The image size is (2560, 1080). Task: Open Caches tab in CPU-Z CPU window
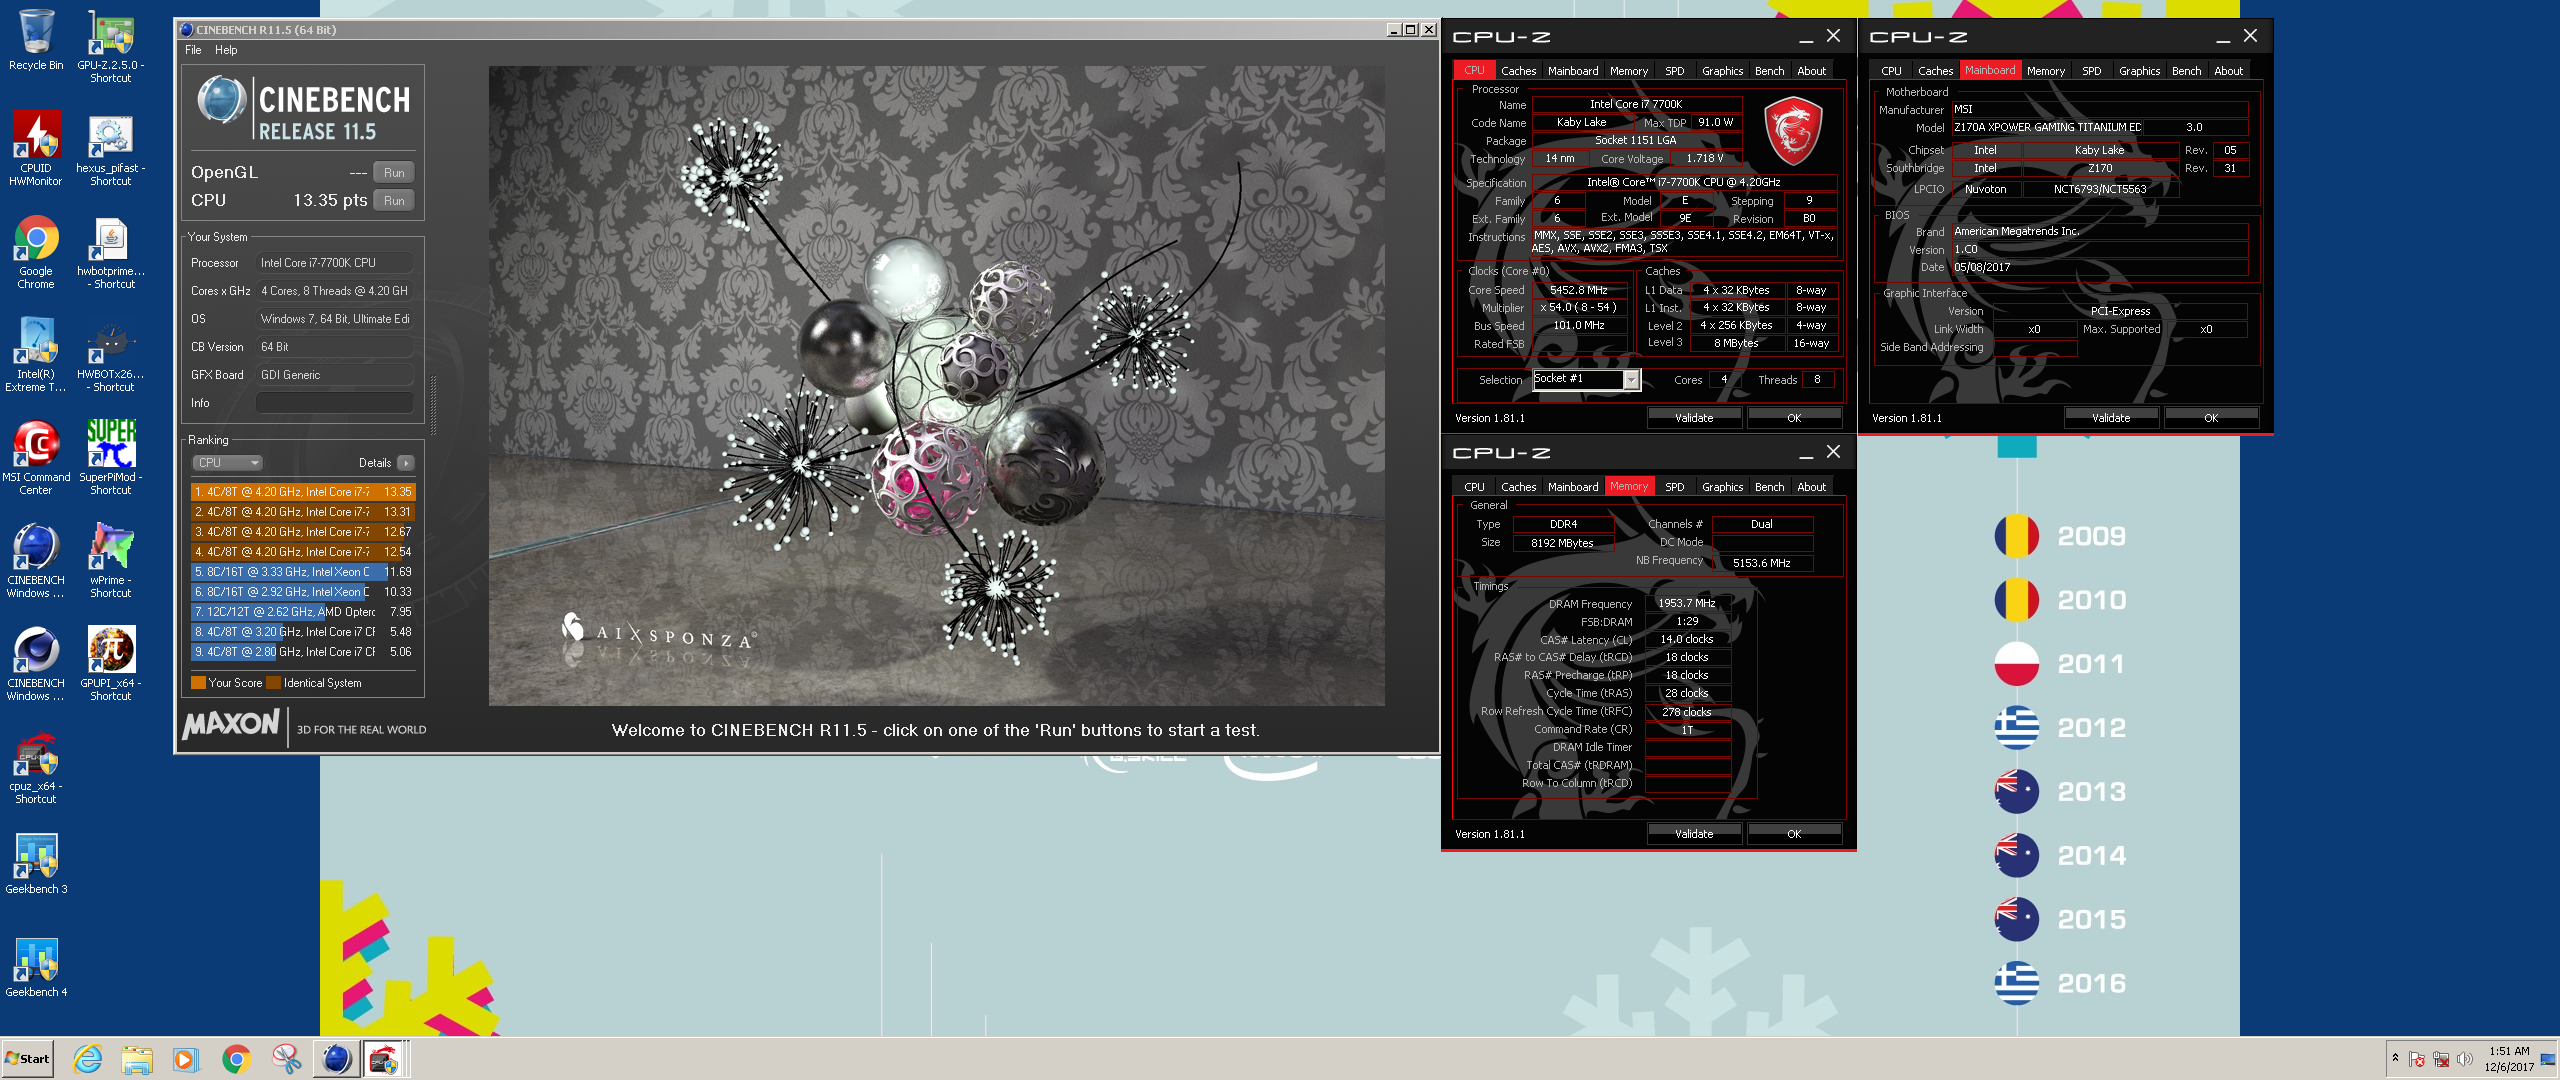click(x=1518, y=71)
